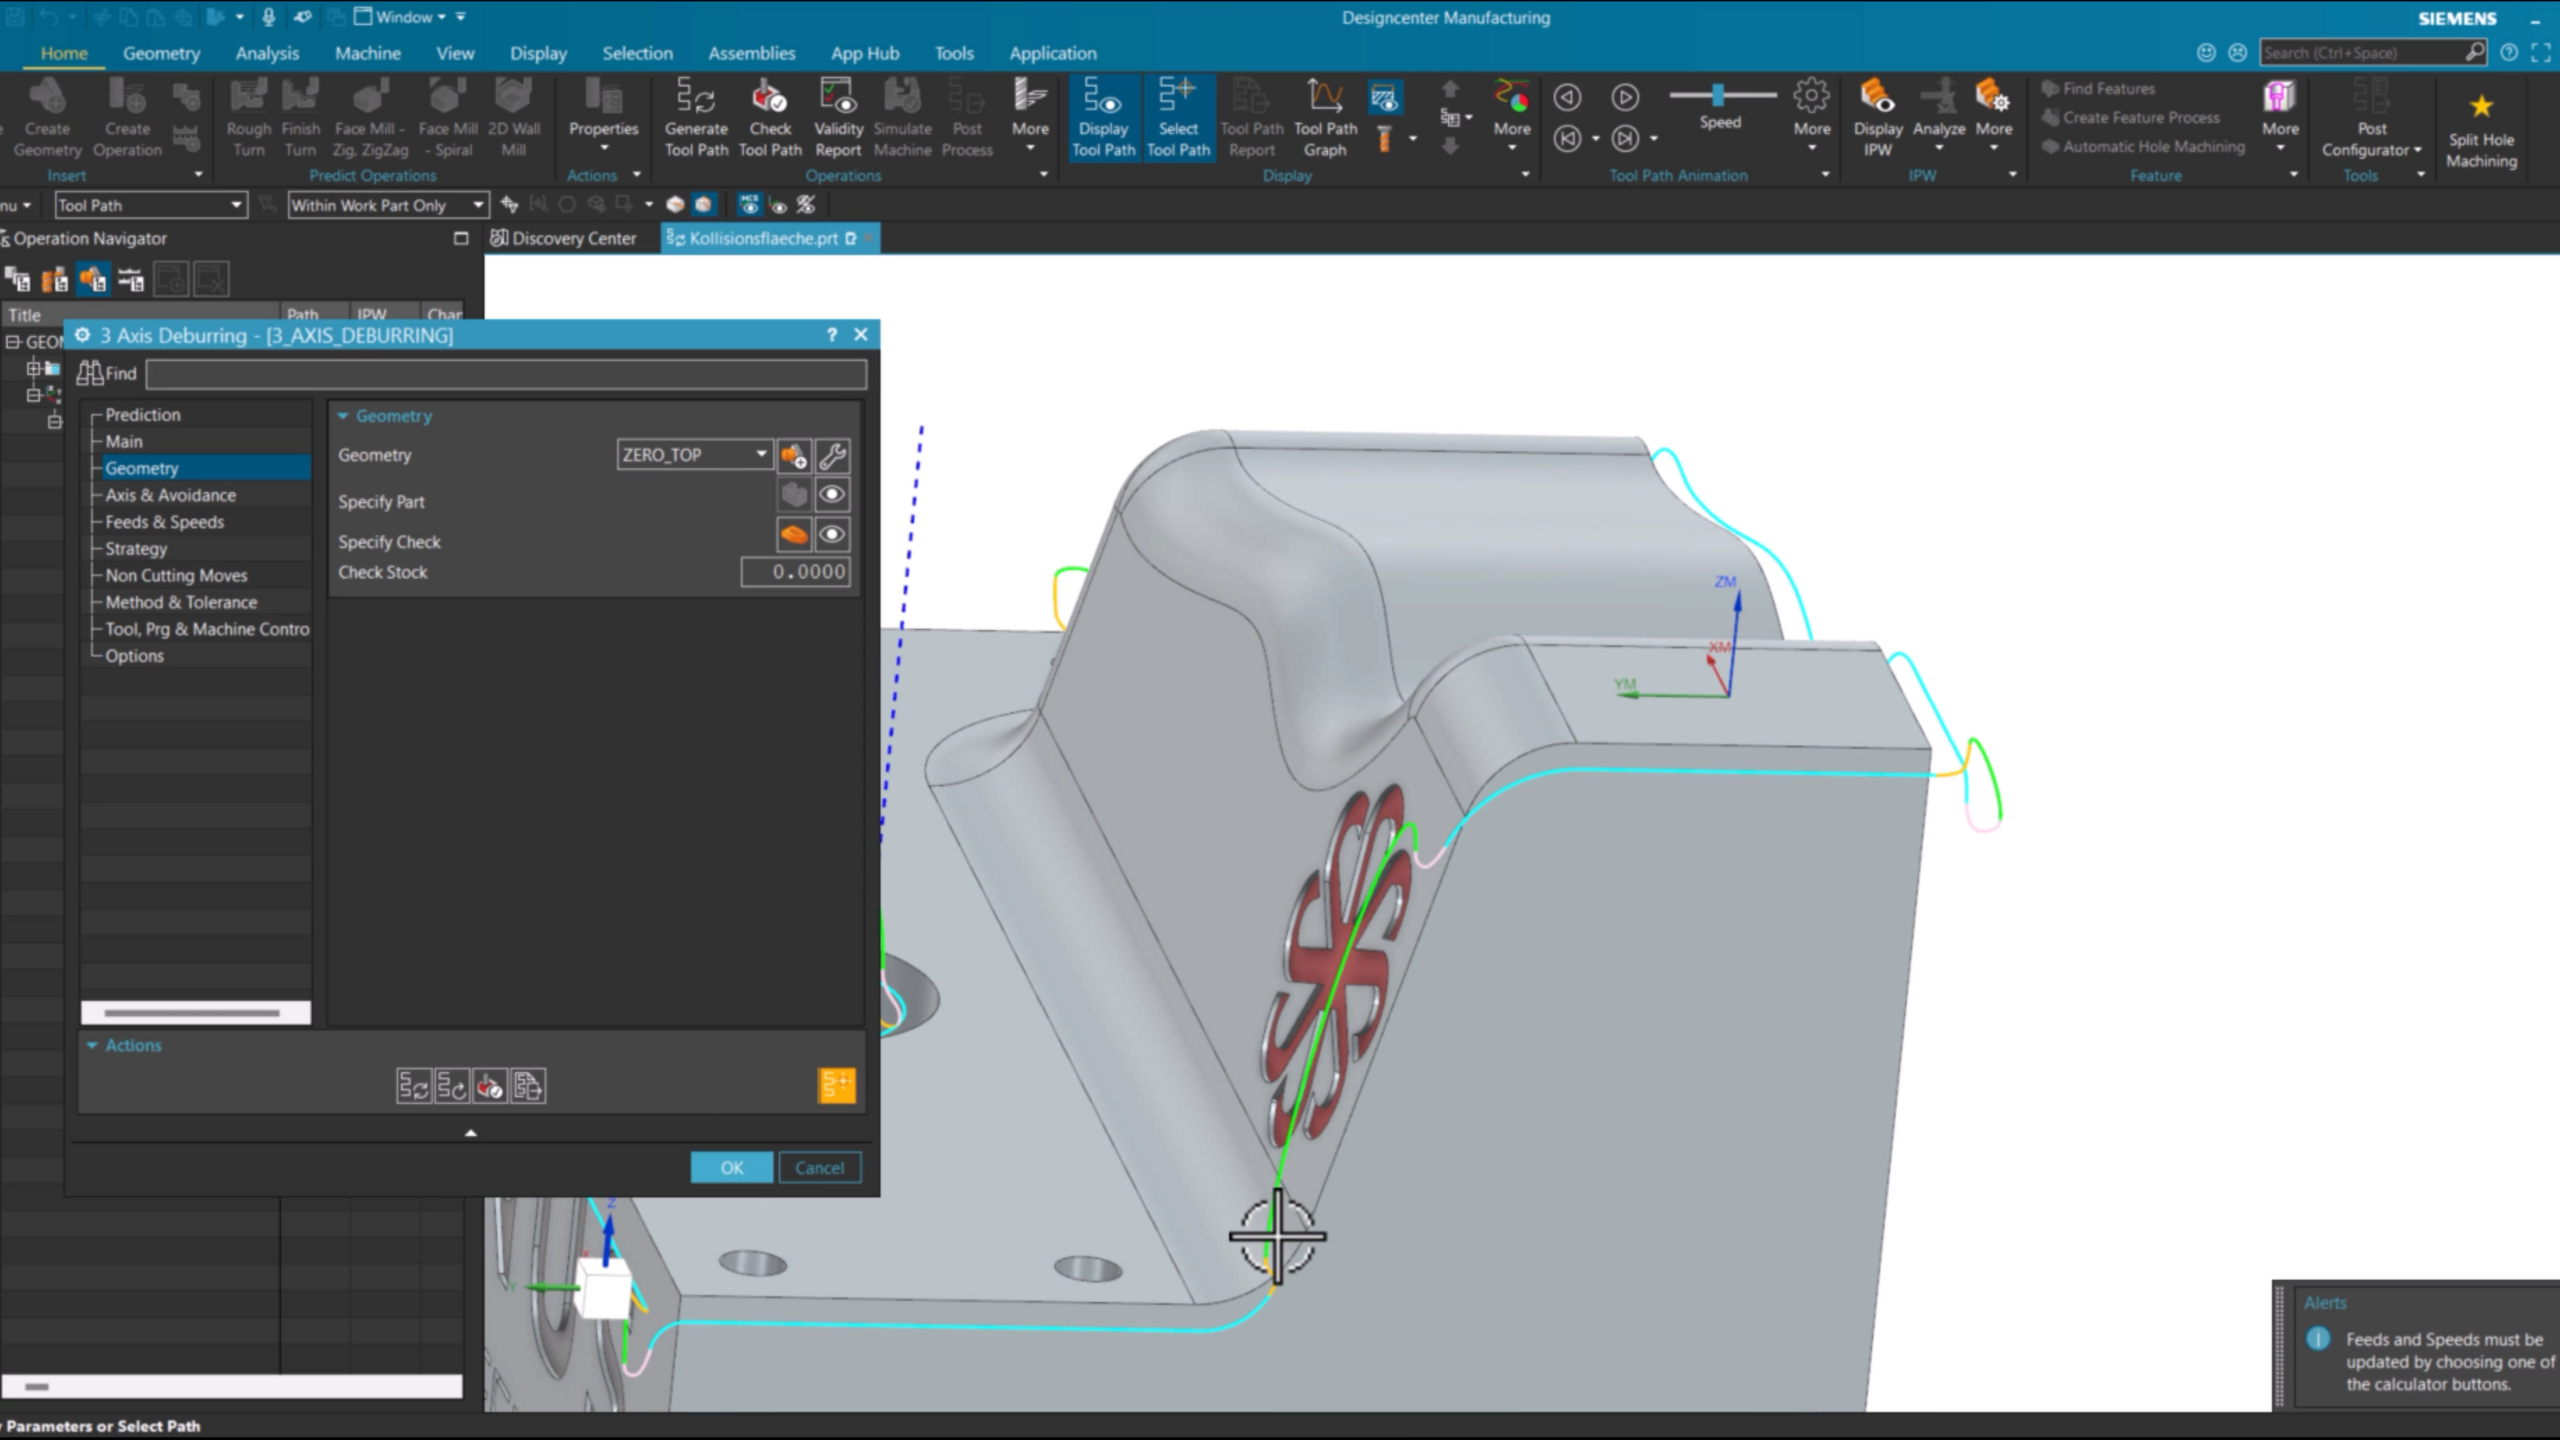The height and width of the screenshot is (1440, 2560).
Task: Click Properties in Actions group
Action: click(603, 118)
